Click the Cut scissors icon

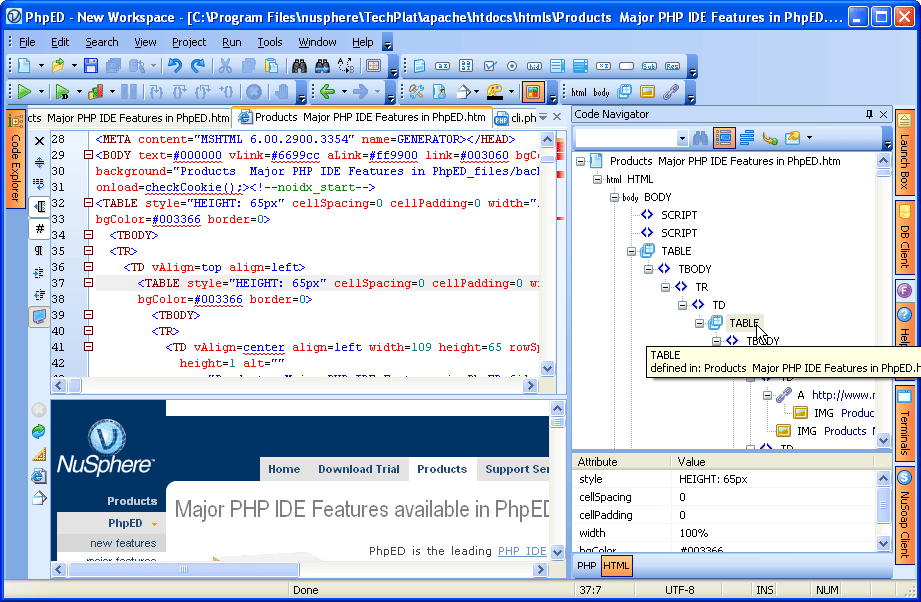tap(225, 65)
